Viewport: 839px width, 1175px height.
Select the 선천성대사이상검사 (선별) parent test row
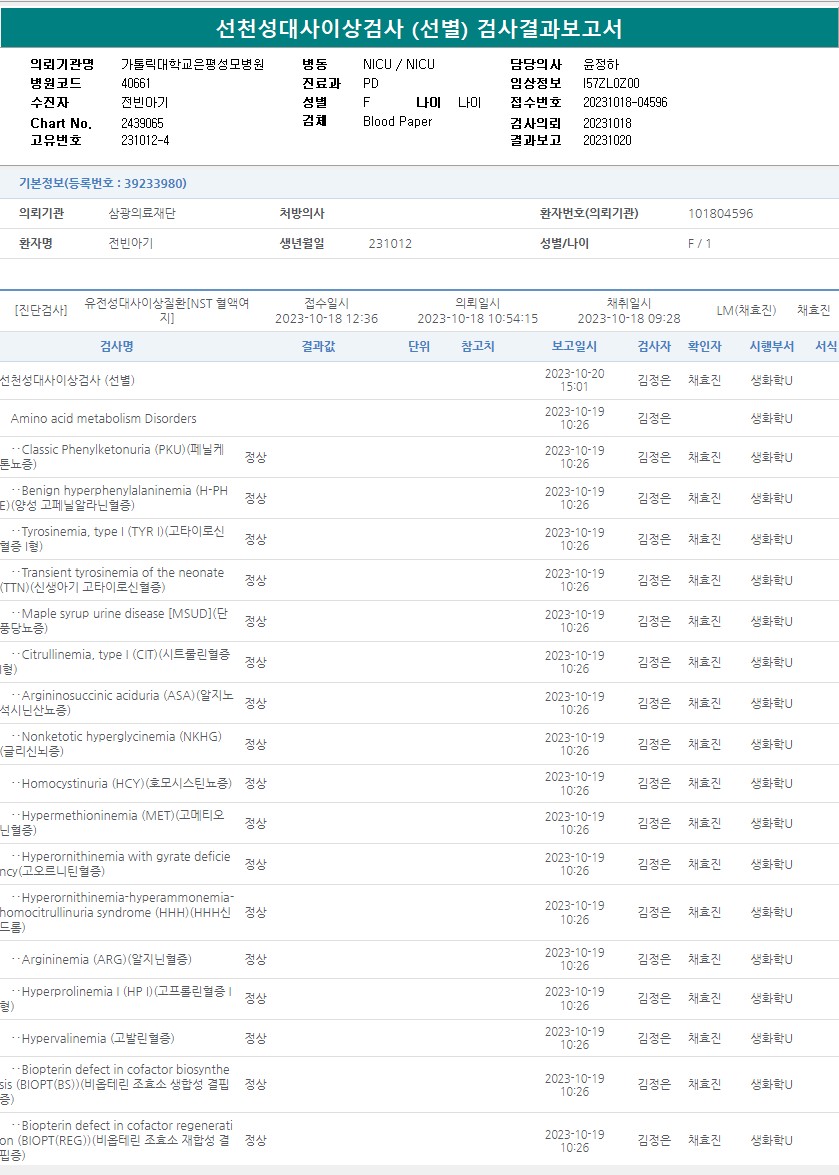click(67, 380)
